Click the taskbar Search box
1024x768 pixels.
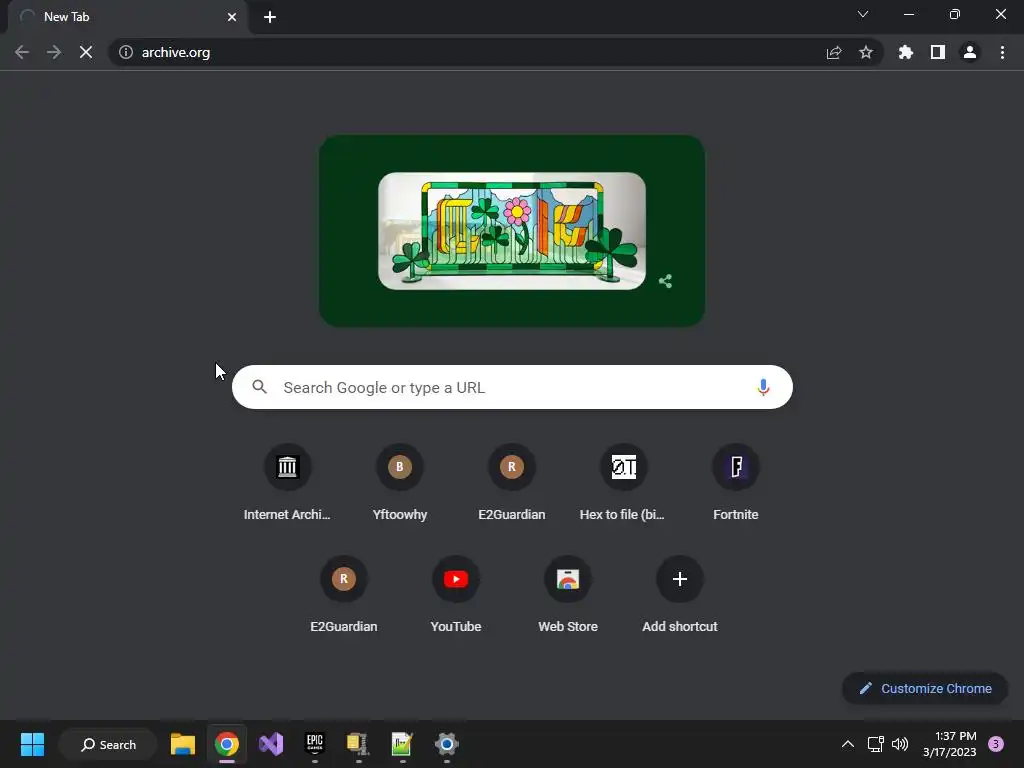(108, 744)
